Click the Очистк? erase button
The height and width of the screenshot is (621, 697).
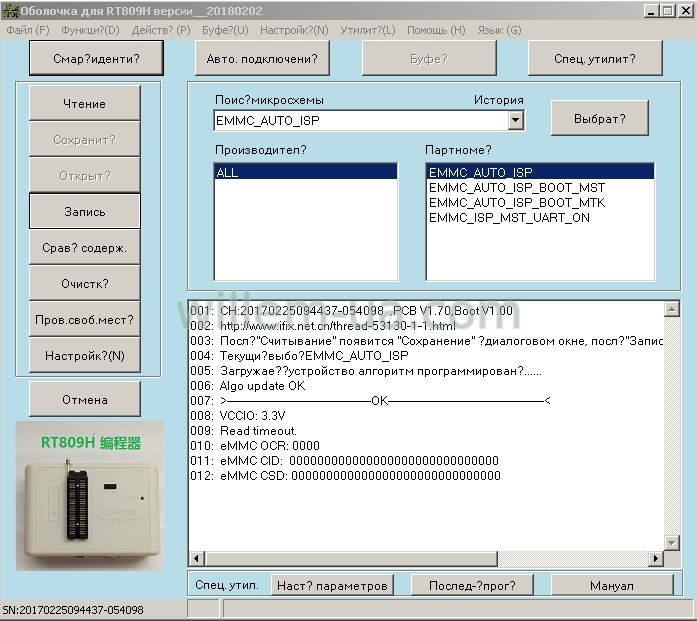click(84, 283)
